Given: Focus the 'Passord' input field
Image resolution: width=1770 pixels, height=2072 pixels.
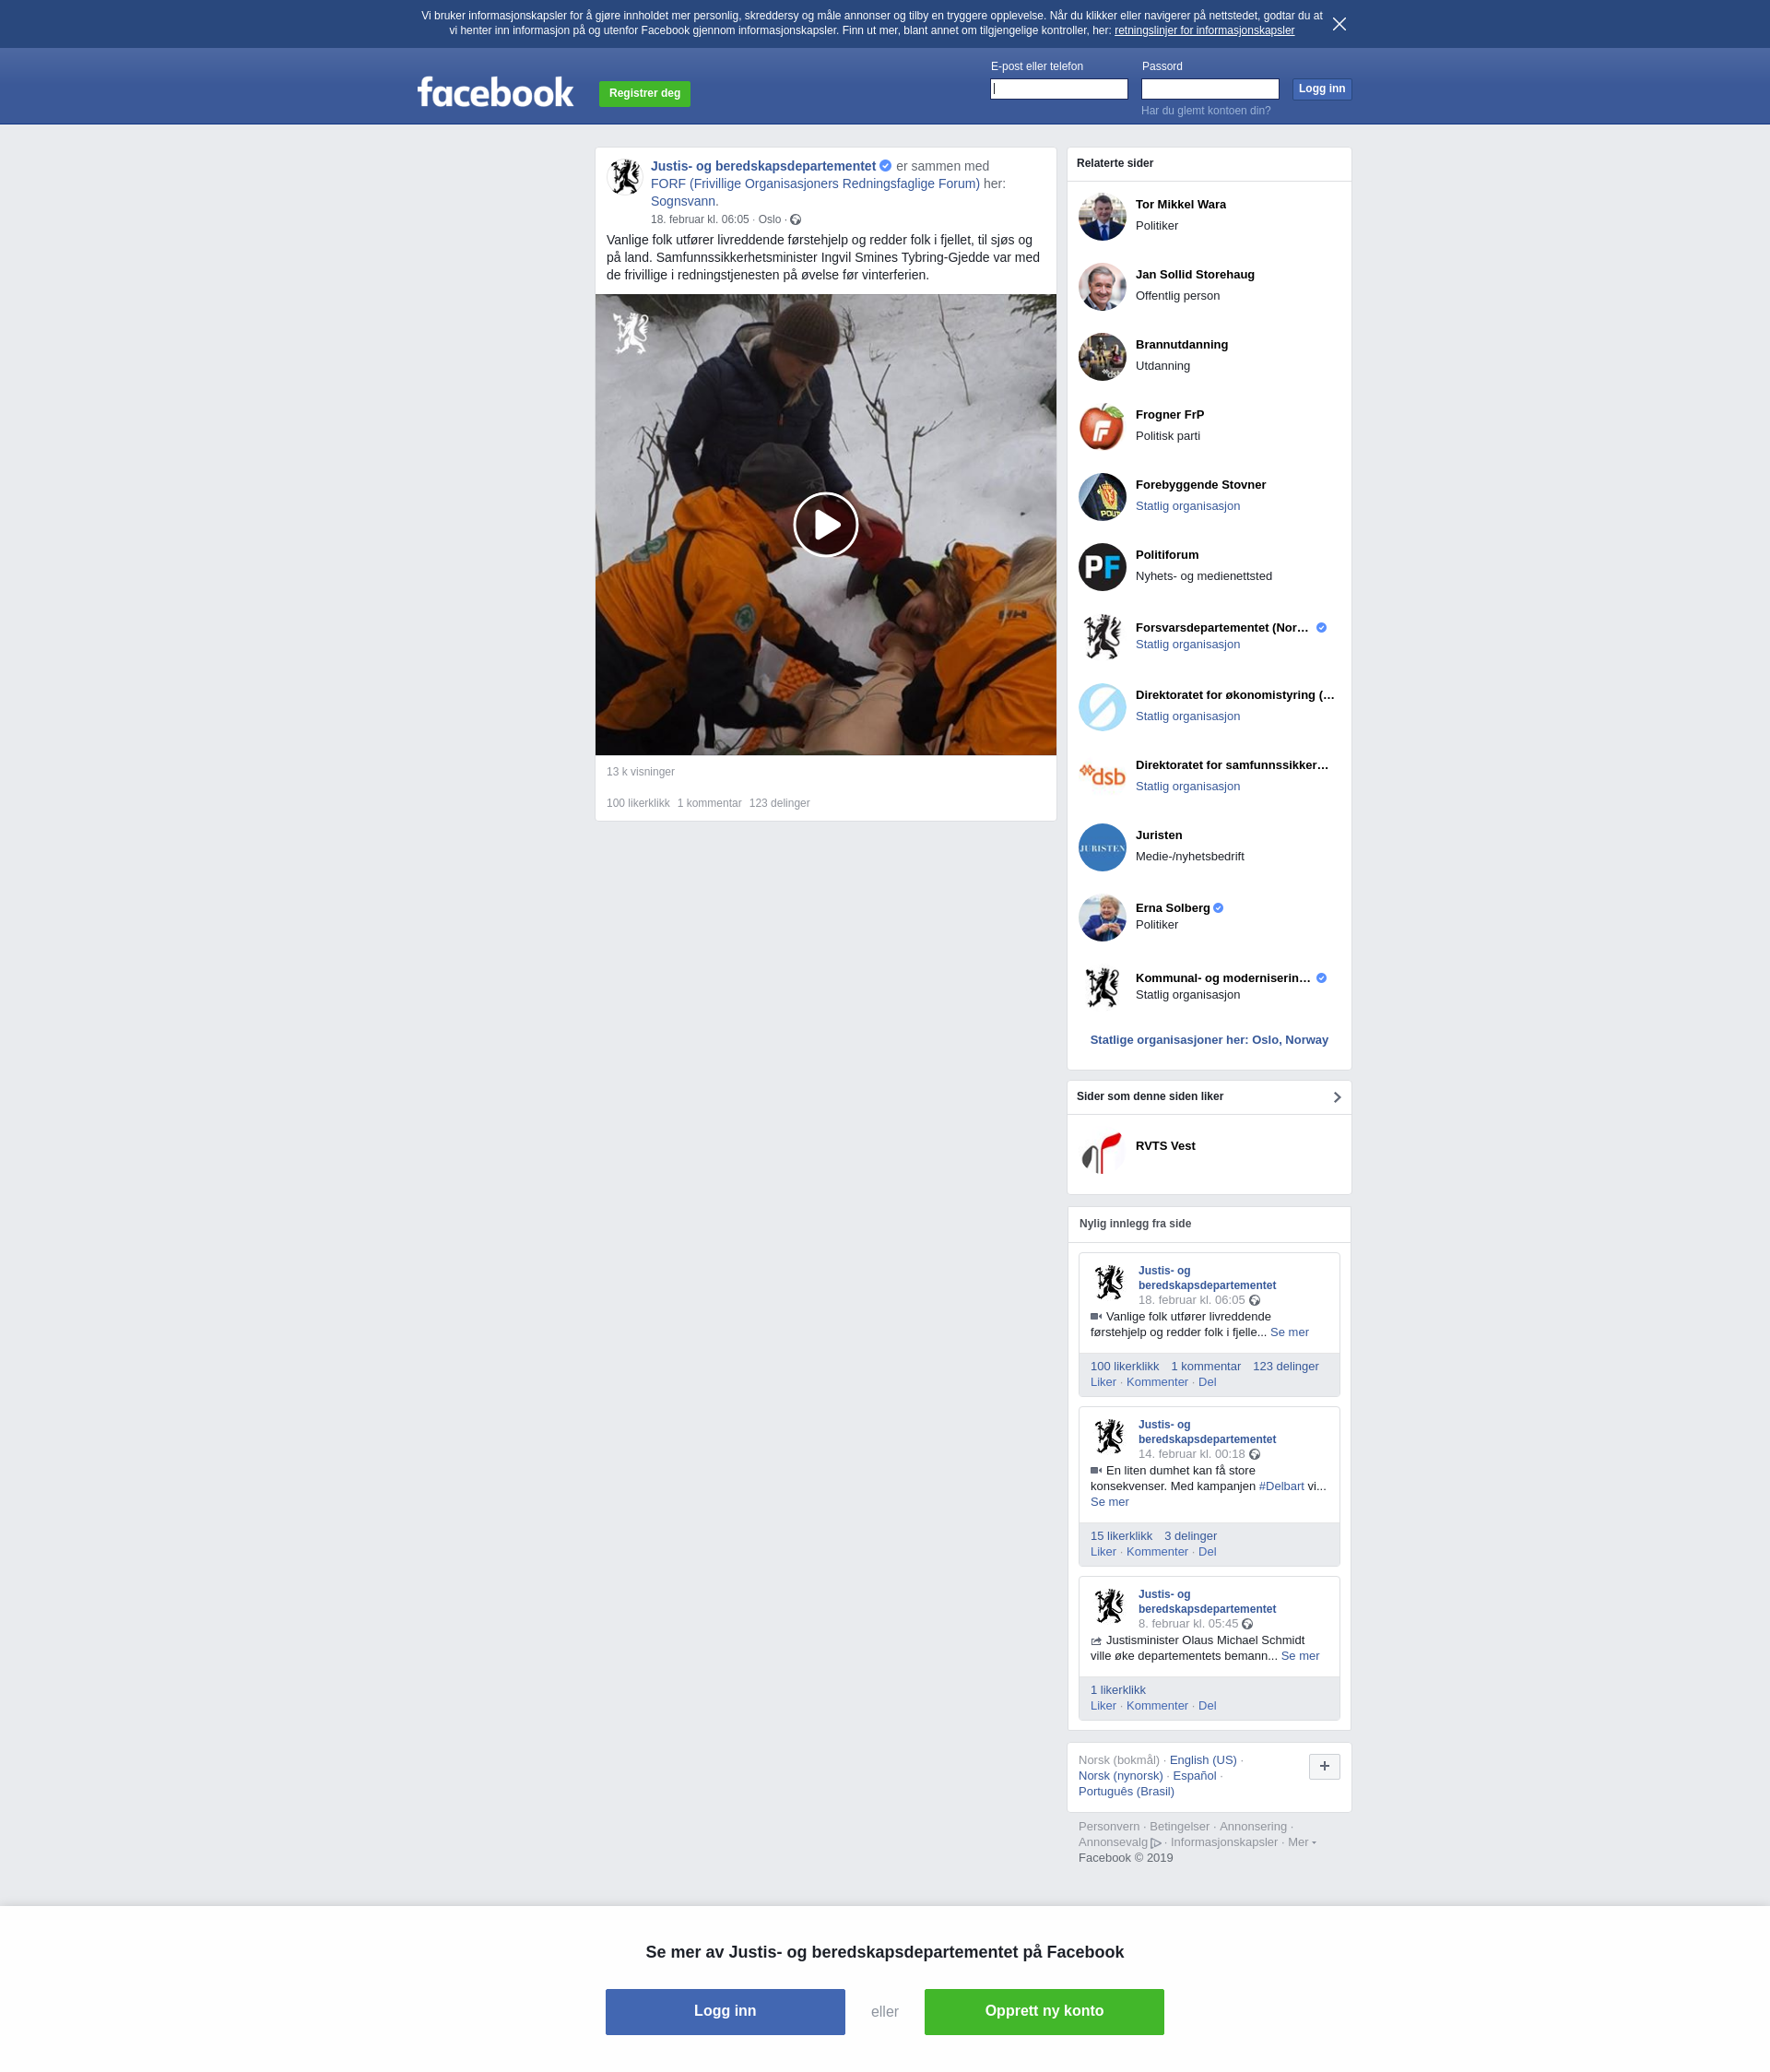Looking at the screenshot, I should tap(1210, 89).
